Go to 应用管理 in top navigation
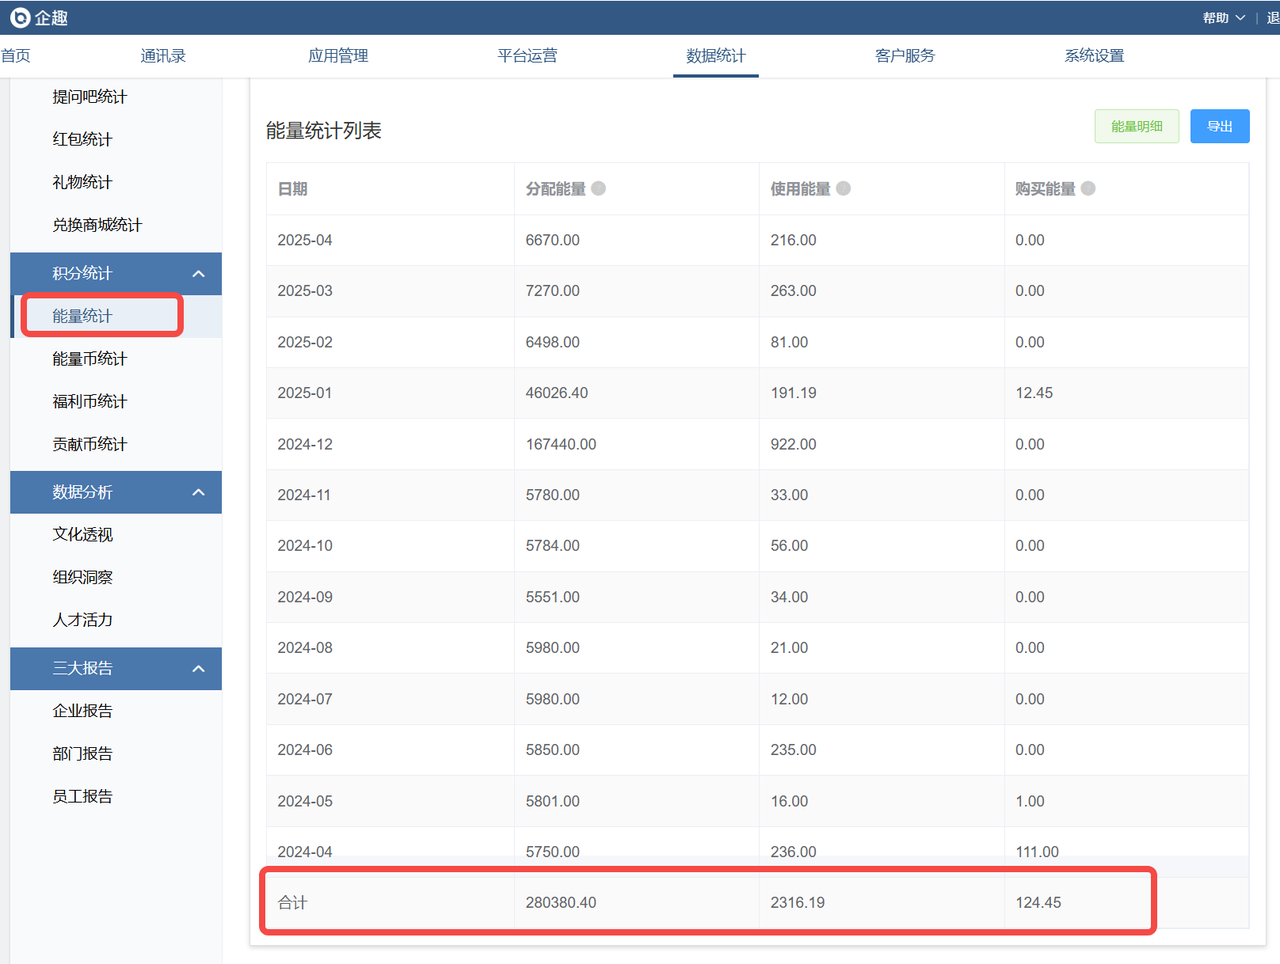This screenshot has height=964, width=1280. tap(338, 56)
